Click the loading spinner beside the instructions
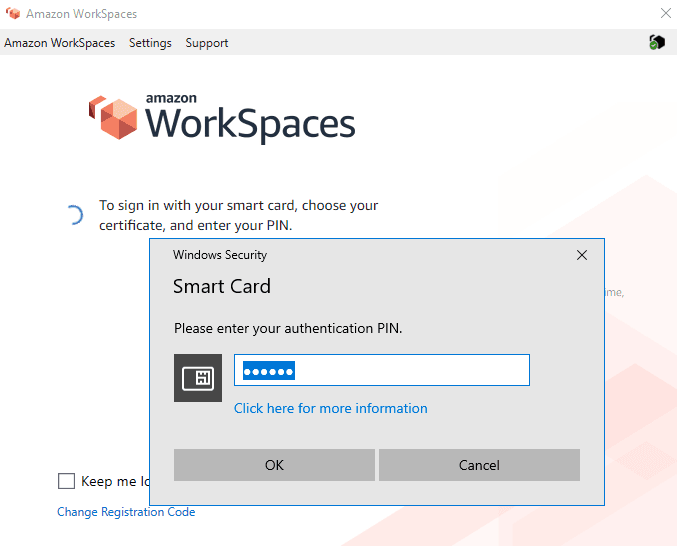The image size is (677, 546). (74, 215)
